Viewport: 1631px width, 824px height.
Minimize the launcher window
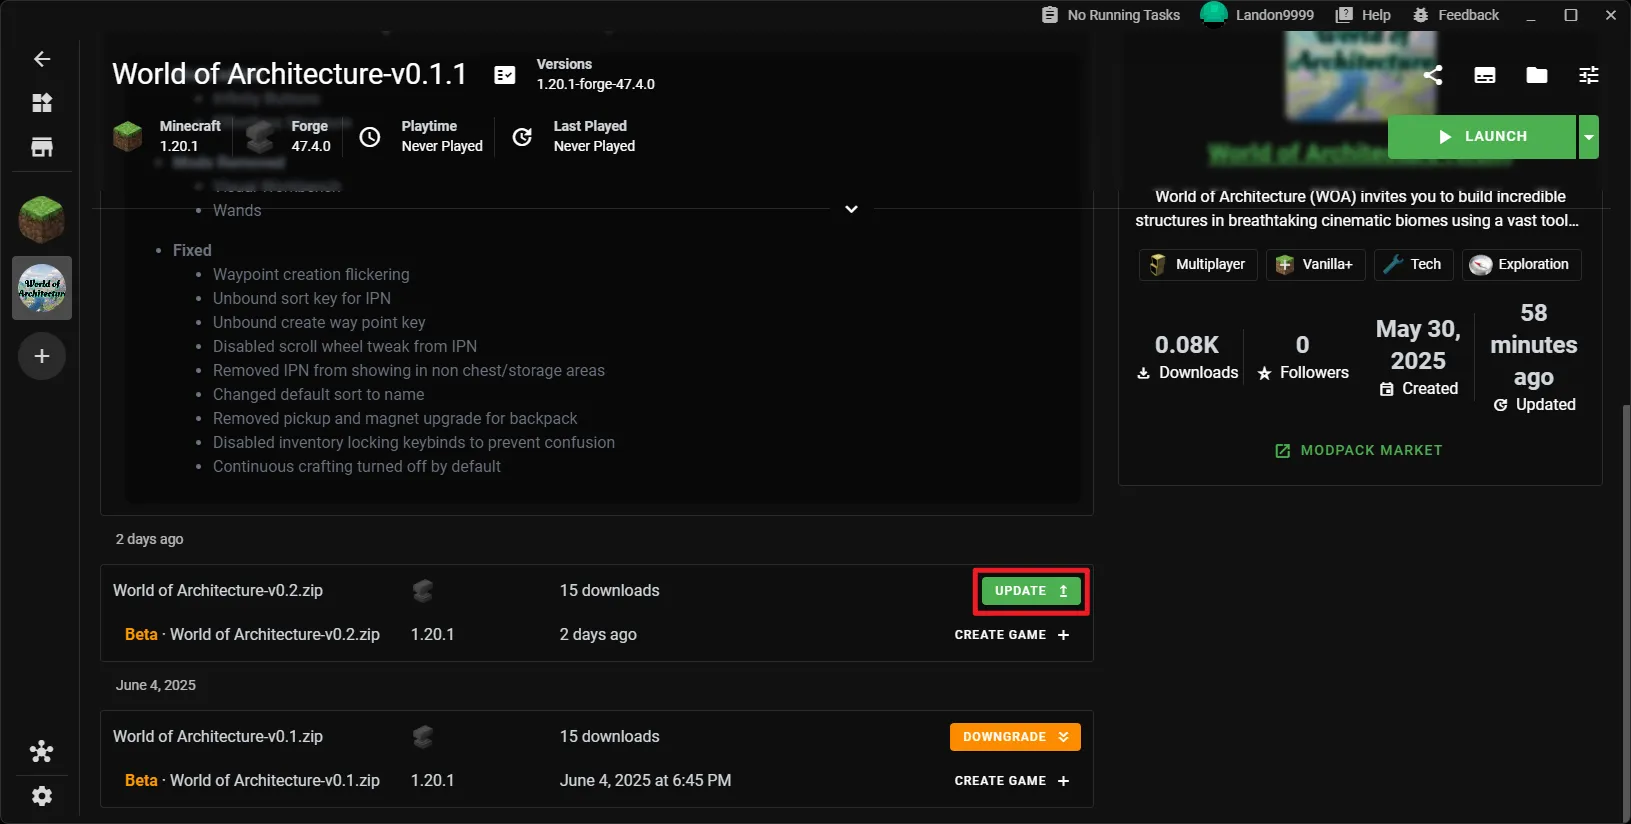pyautogui.click(x=1531, y=15)
